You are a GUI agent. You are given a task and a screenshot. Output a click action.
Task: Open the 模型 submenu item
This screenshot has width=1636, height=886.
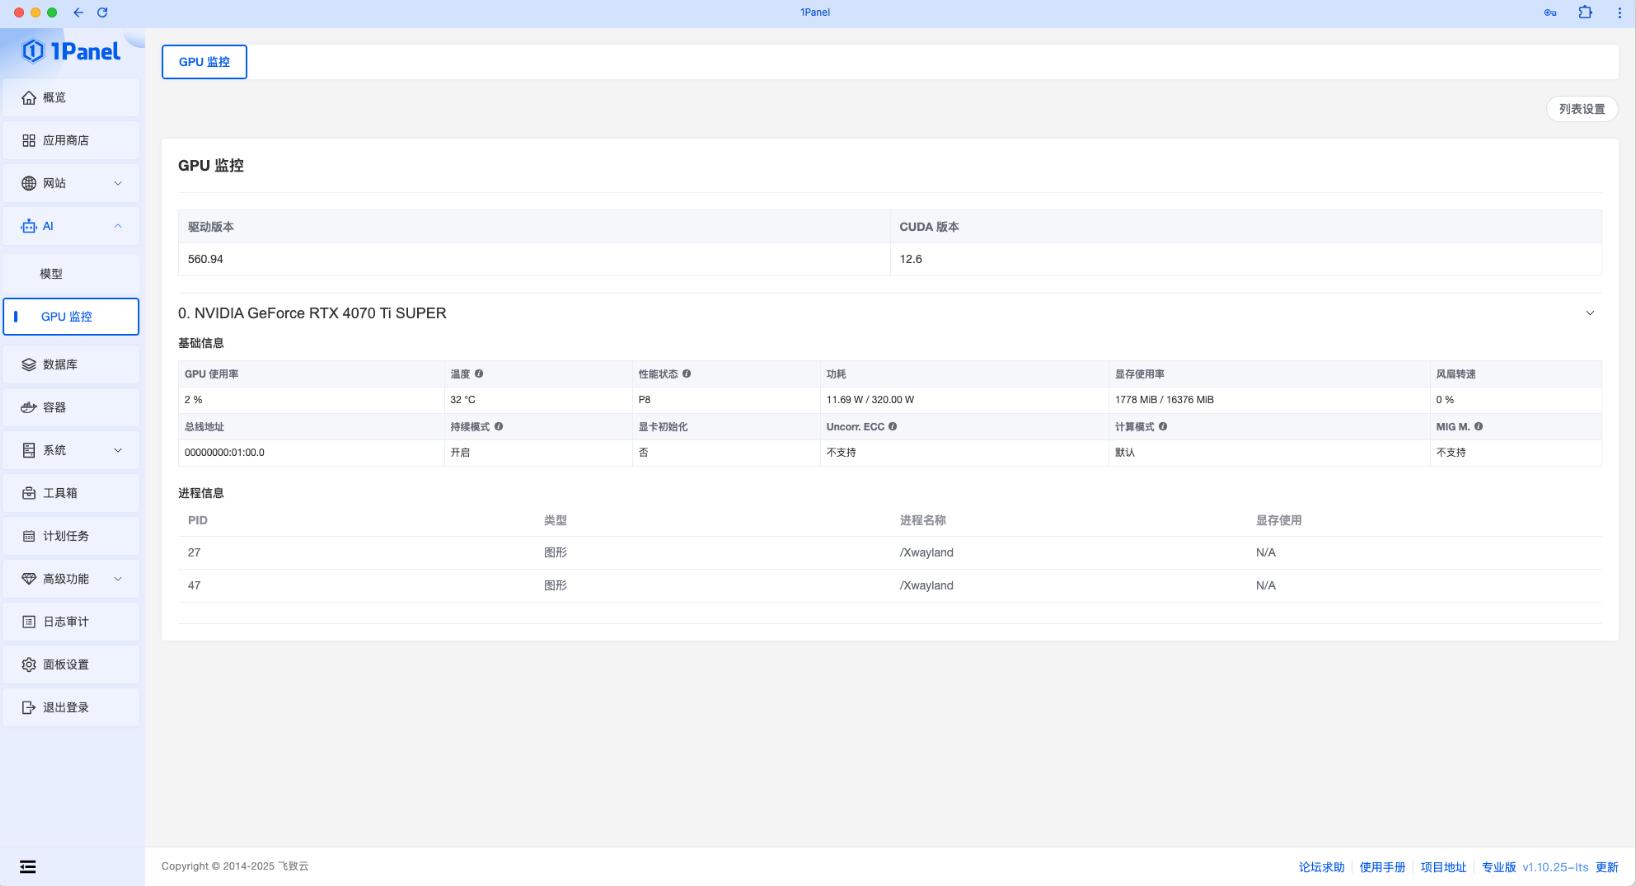click(51, 274)
